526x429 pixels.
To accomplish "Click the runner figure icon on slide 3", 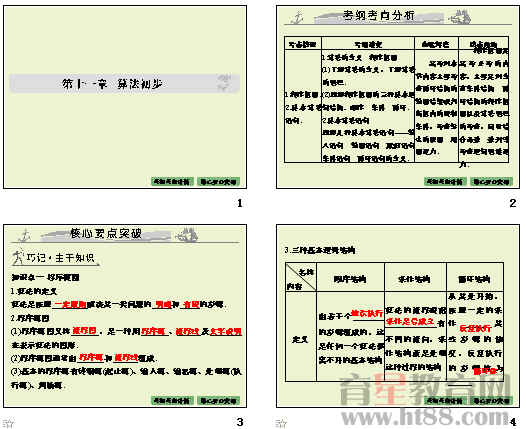I will (x=18, y=257).
